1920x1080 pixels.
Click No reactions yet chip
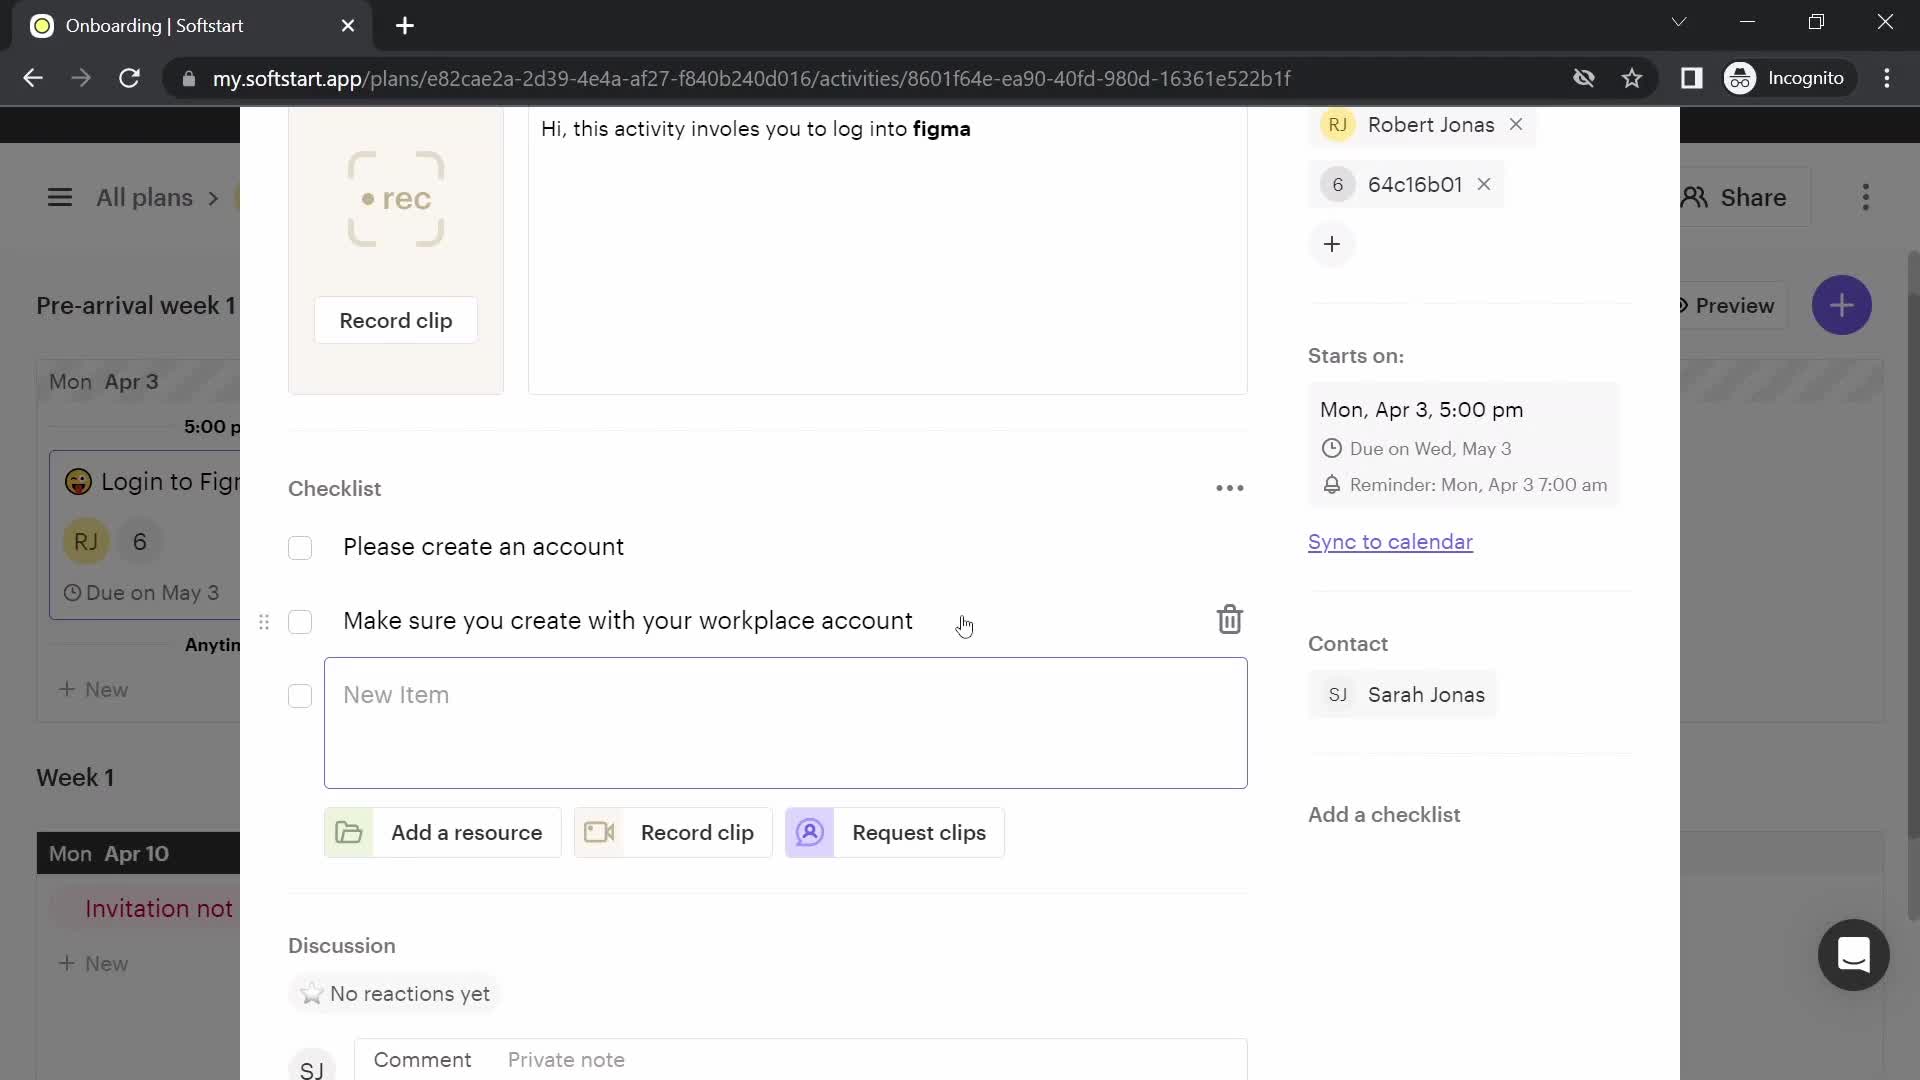(x=395, y=994)
